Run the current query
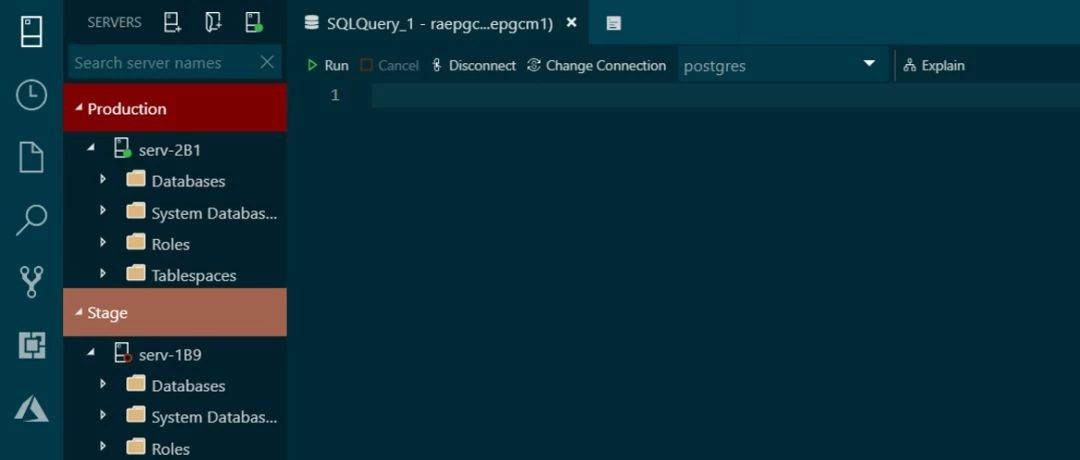The height and width of the screenshot is (460, 1080). (328, 65)
